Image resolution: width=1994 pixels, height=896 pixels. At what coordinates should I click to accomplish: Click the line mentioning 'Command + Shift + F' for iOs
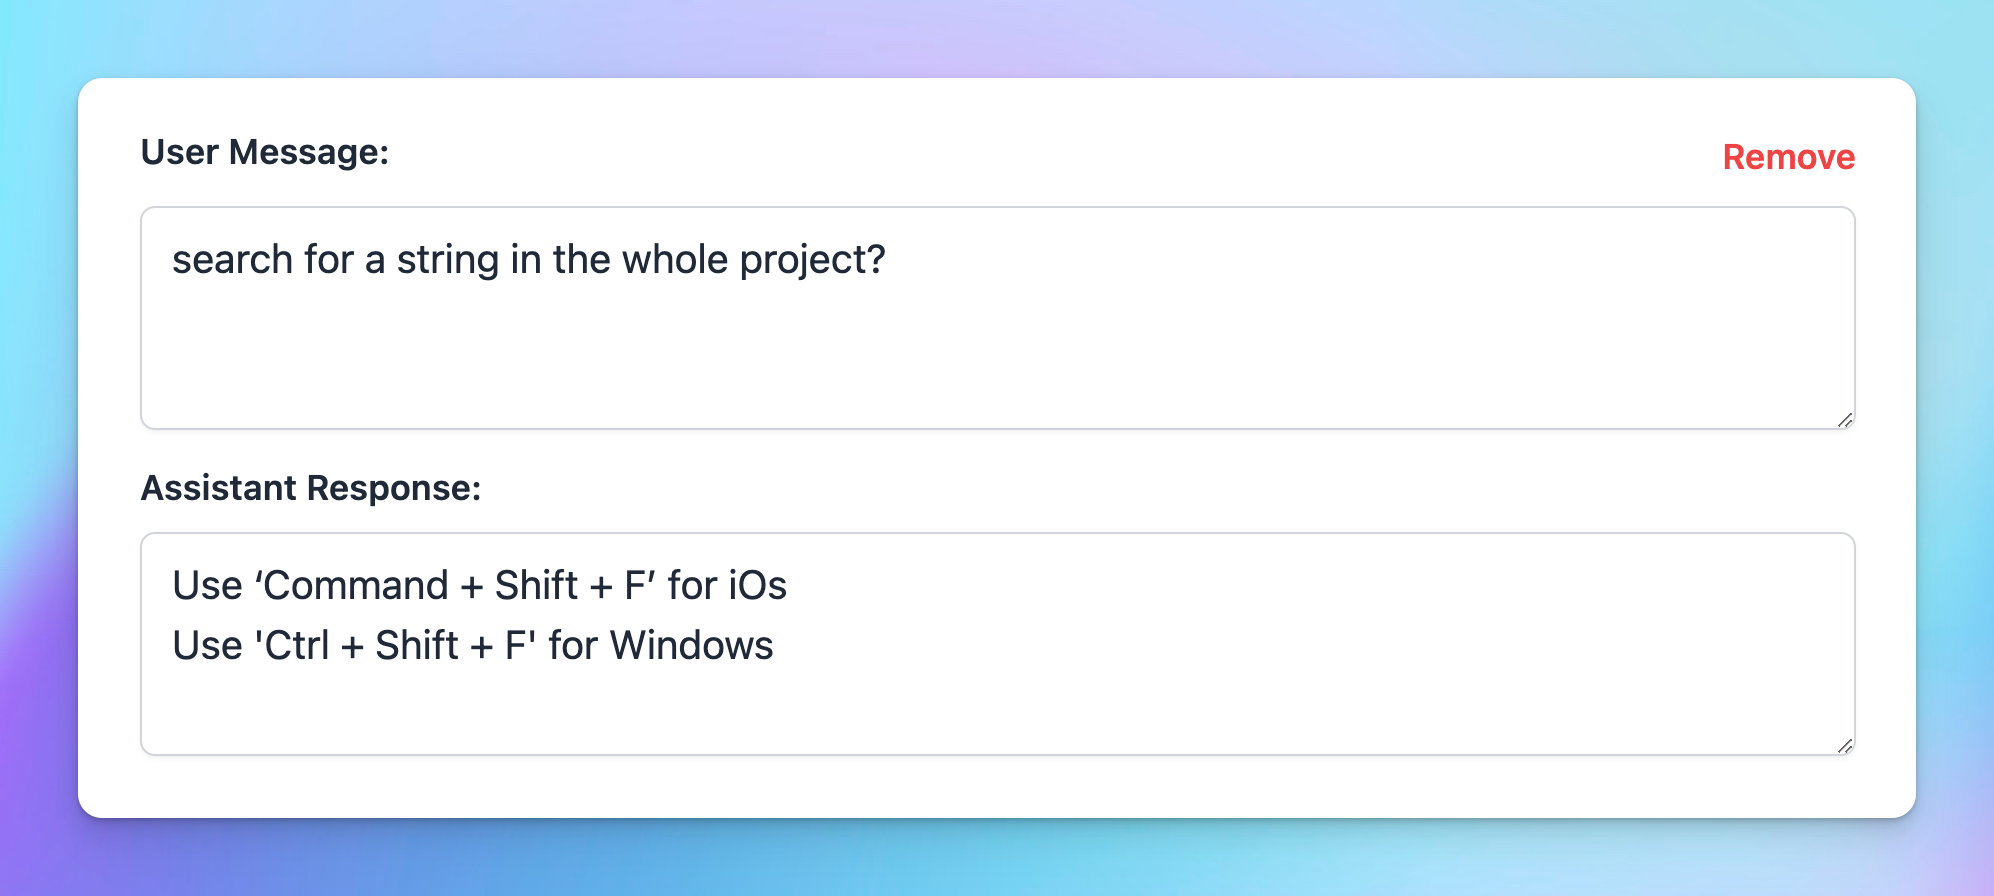pyautogui.click(x=479, y=586)
